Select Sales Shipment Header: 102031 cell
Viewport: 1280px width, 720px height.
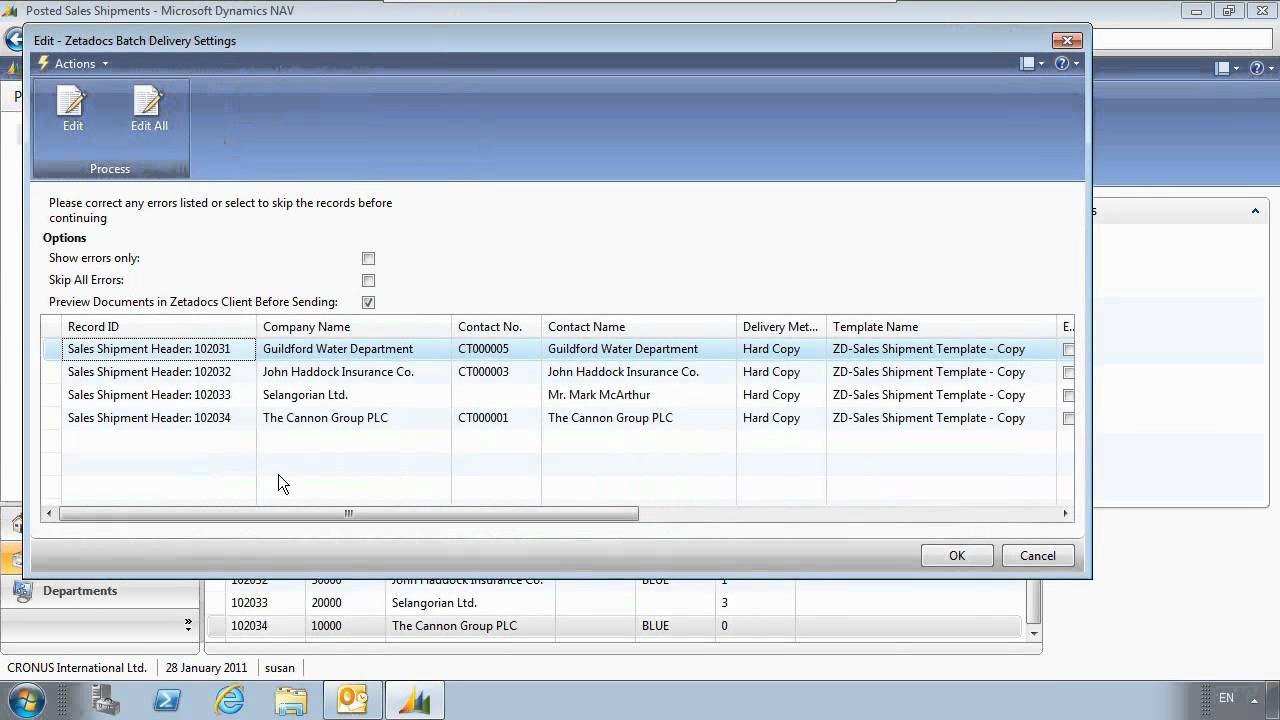(x=159, y=349)
